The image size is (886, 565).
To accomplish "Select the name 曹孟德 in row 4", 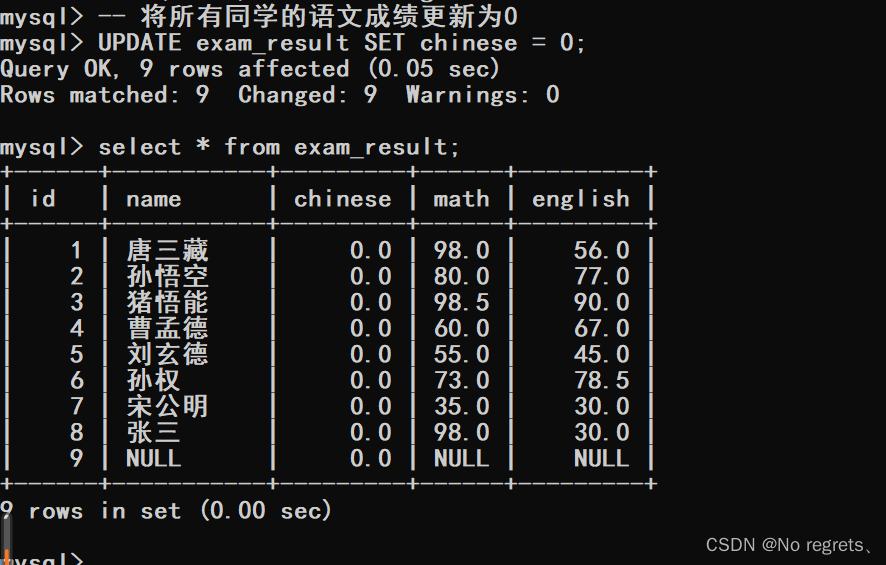I will point(167,328).
